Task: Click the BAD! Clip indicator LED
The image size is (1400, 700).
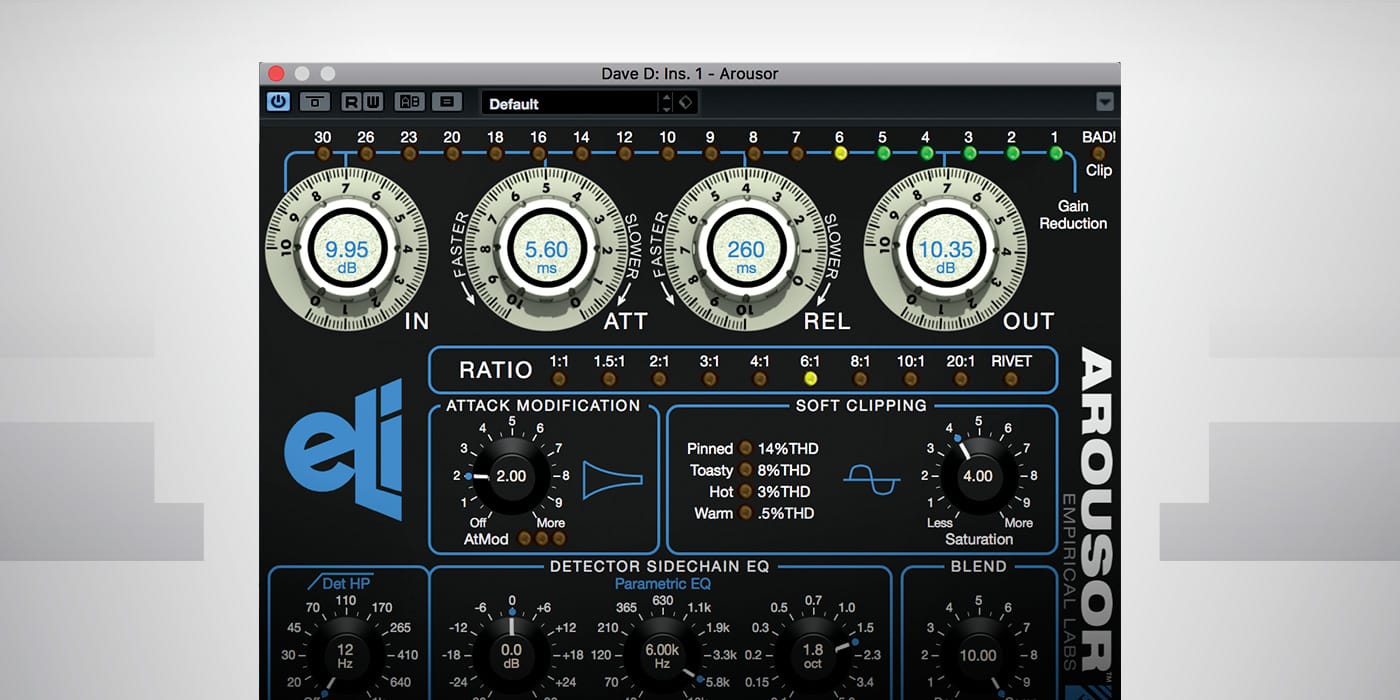Action: point(1099,153)
